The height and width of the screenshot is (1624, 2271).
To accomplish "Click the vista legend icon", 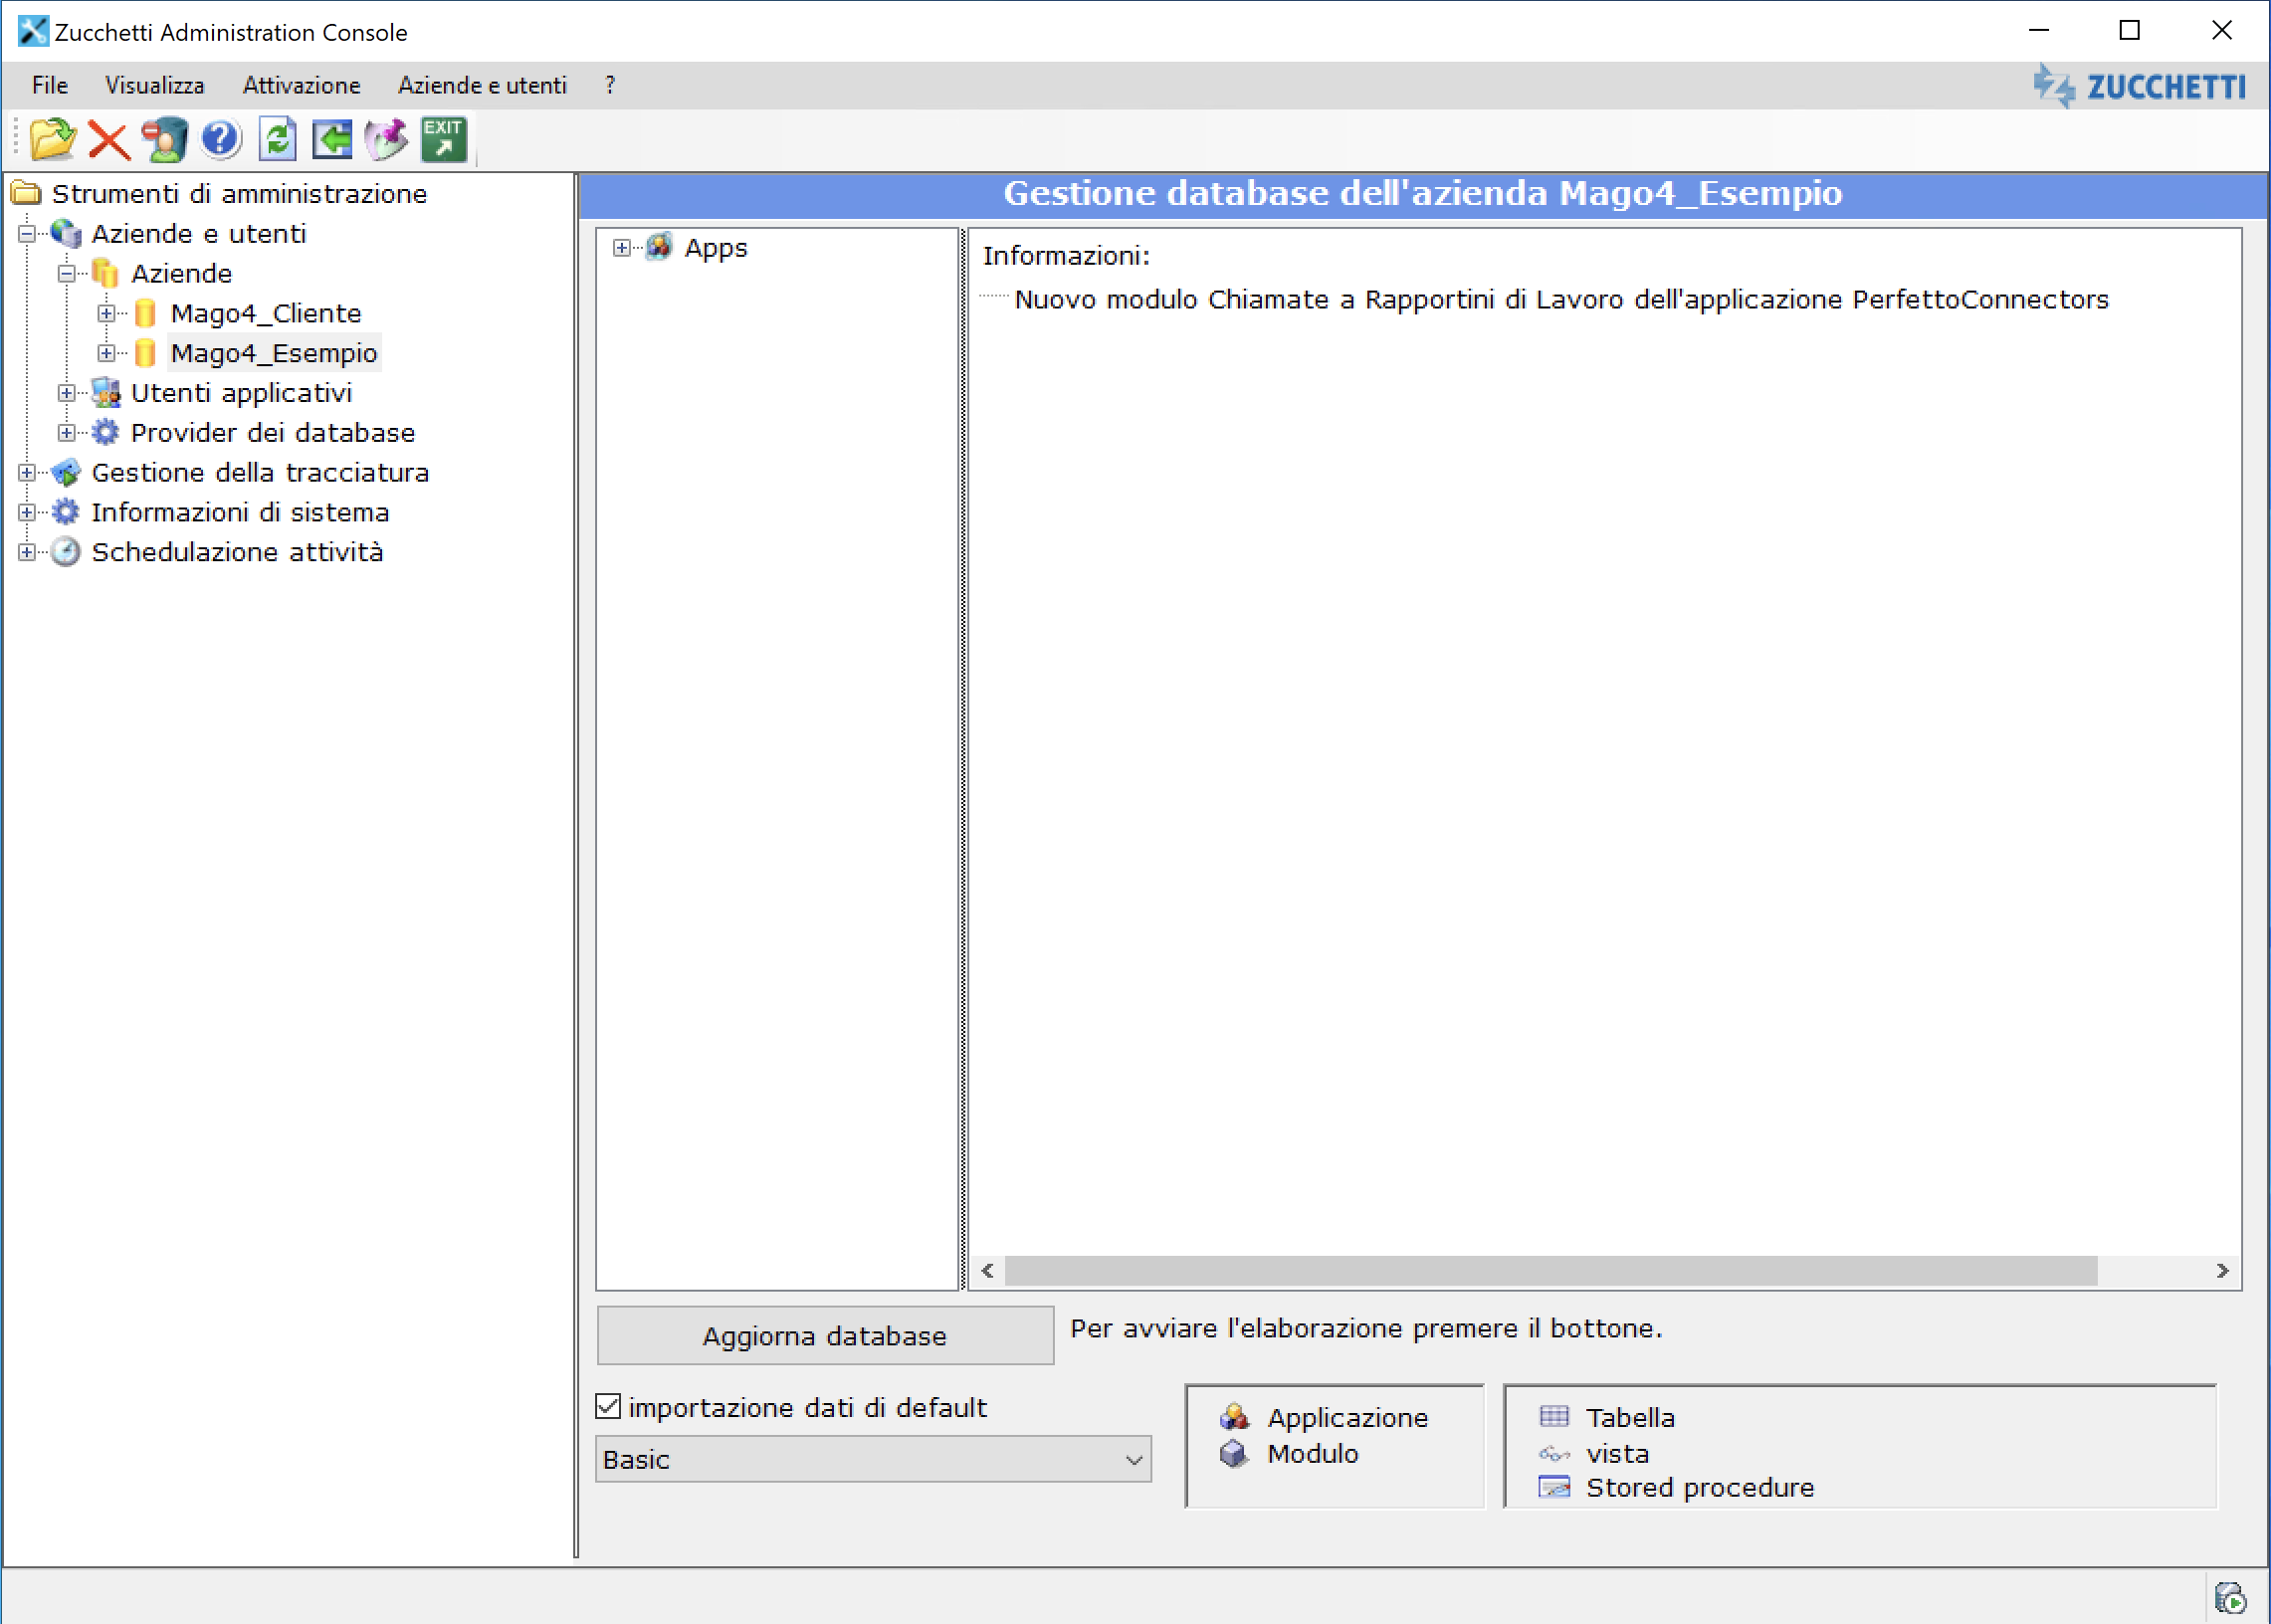I will 1554,1454.
